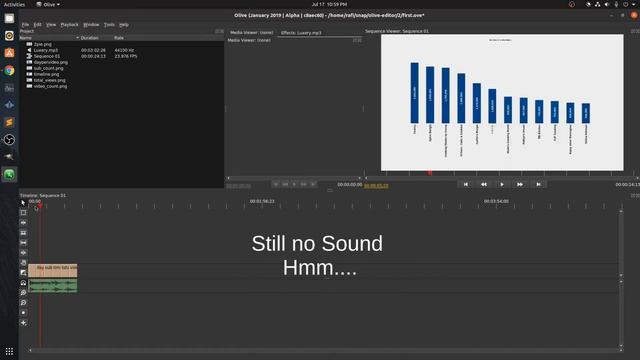Edit sequence timecode 00:00:05:22
This screenshot has height=360, width=640.
pos(376,186)
